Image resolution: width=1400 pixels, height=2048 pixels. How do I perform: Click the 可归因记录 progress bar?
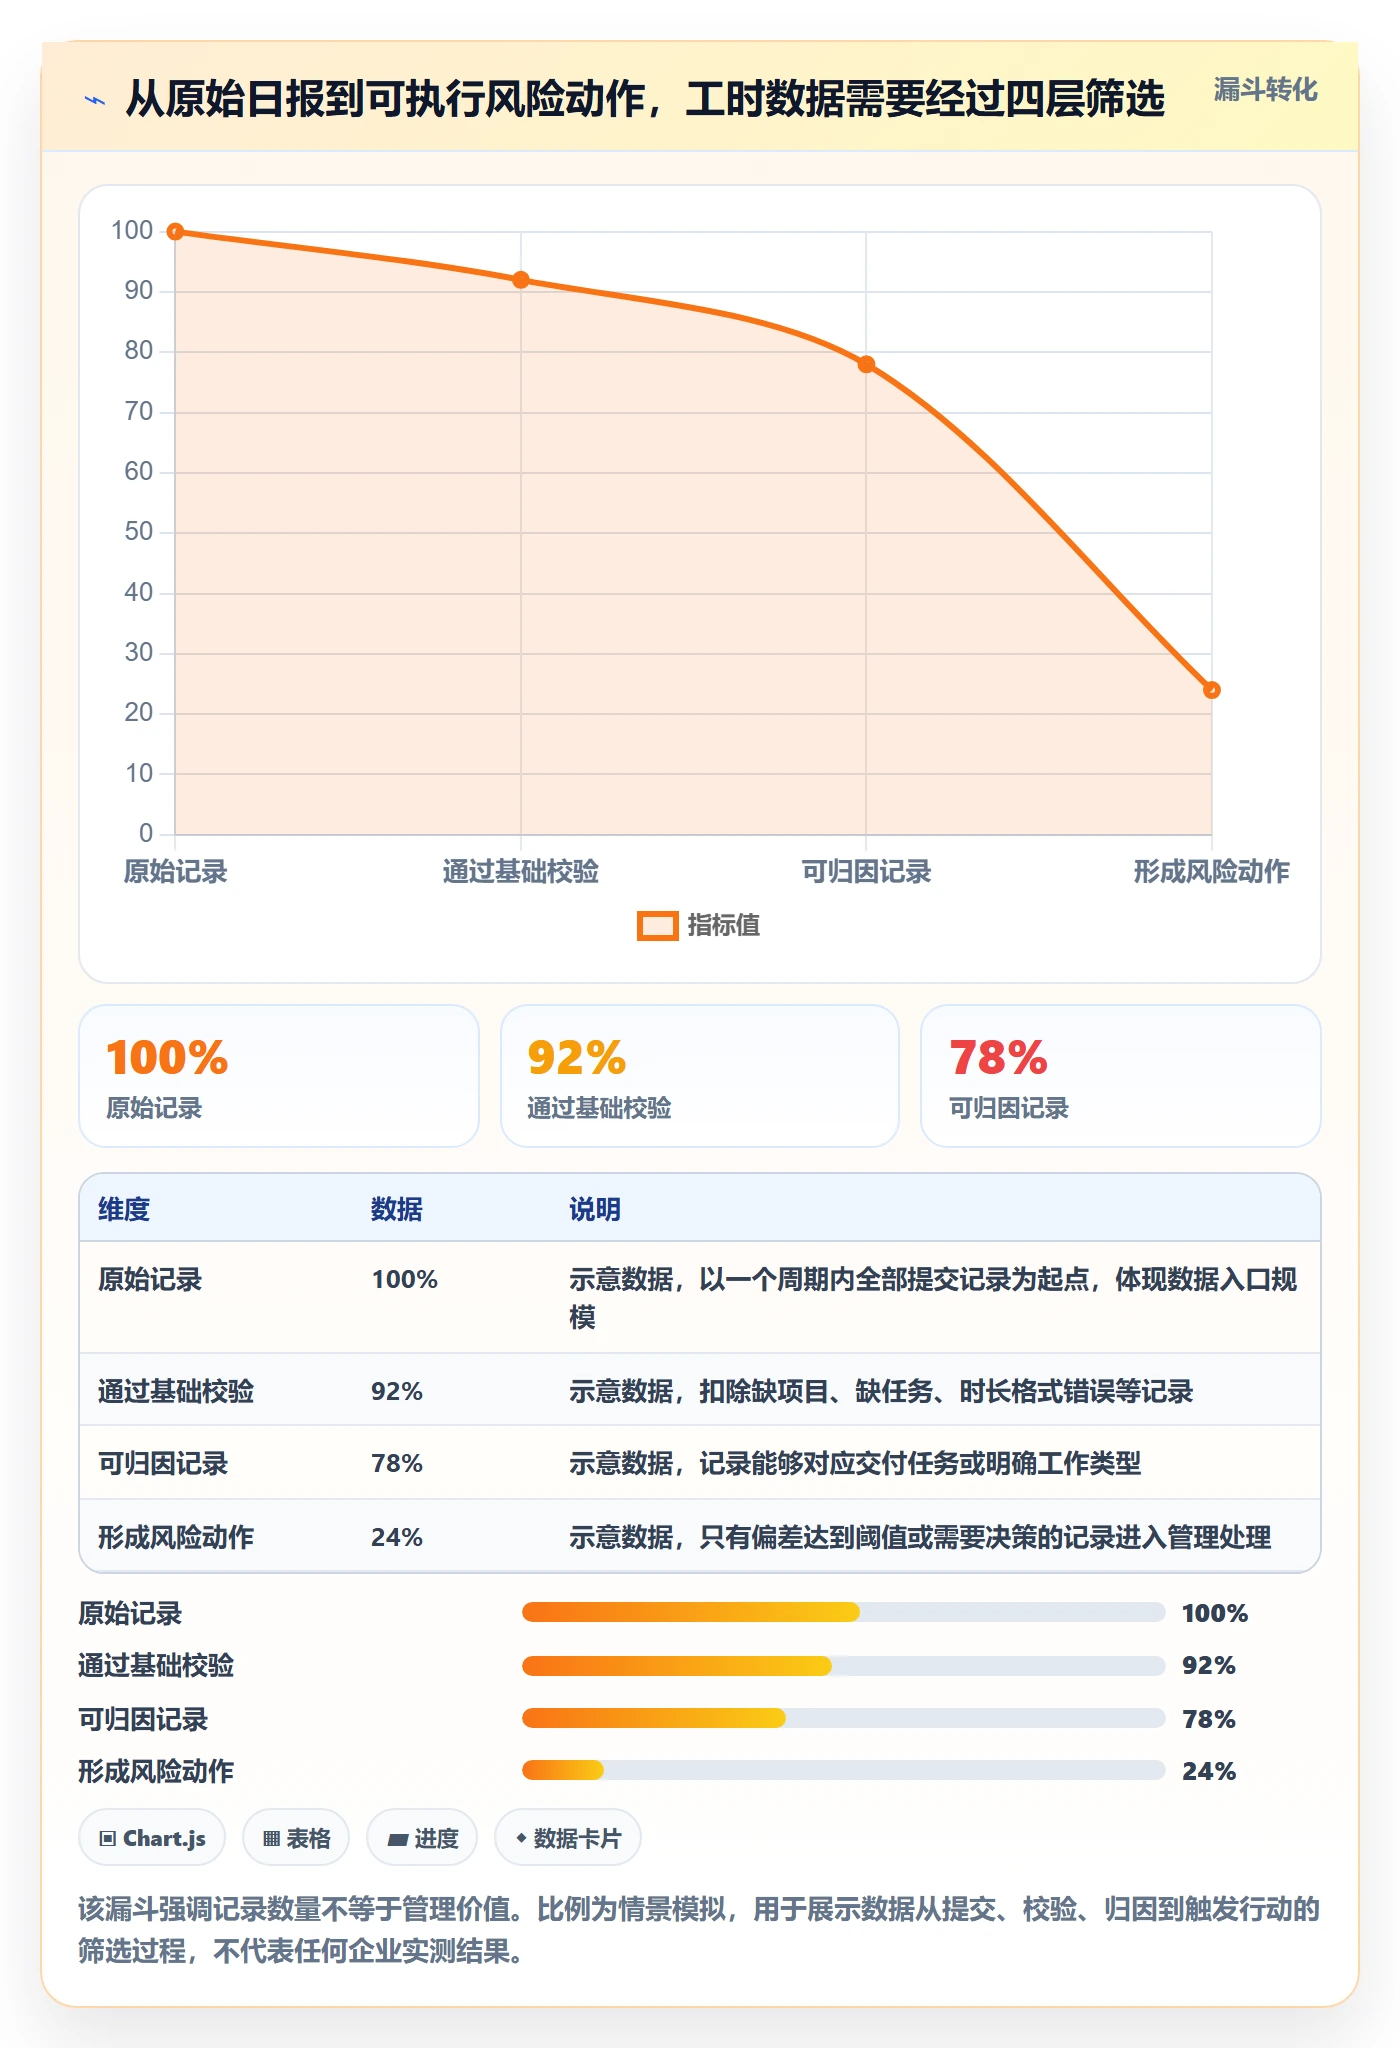tap(844, 1719)
